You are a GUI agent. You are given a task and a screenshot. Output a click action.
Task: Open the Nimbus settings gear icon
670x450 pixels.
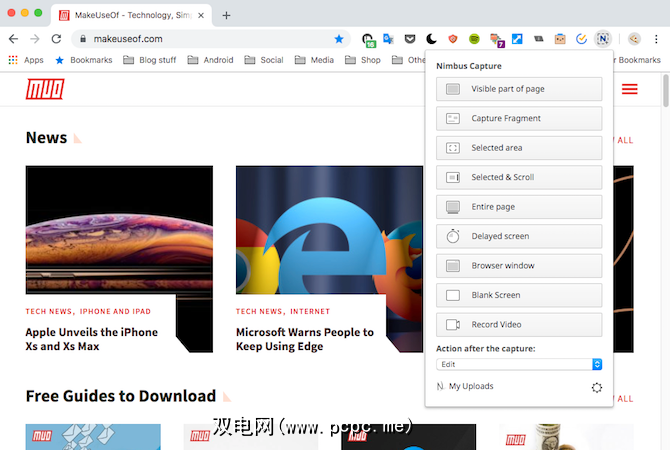pos(597,387)
